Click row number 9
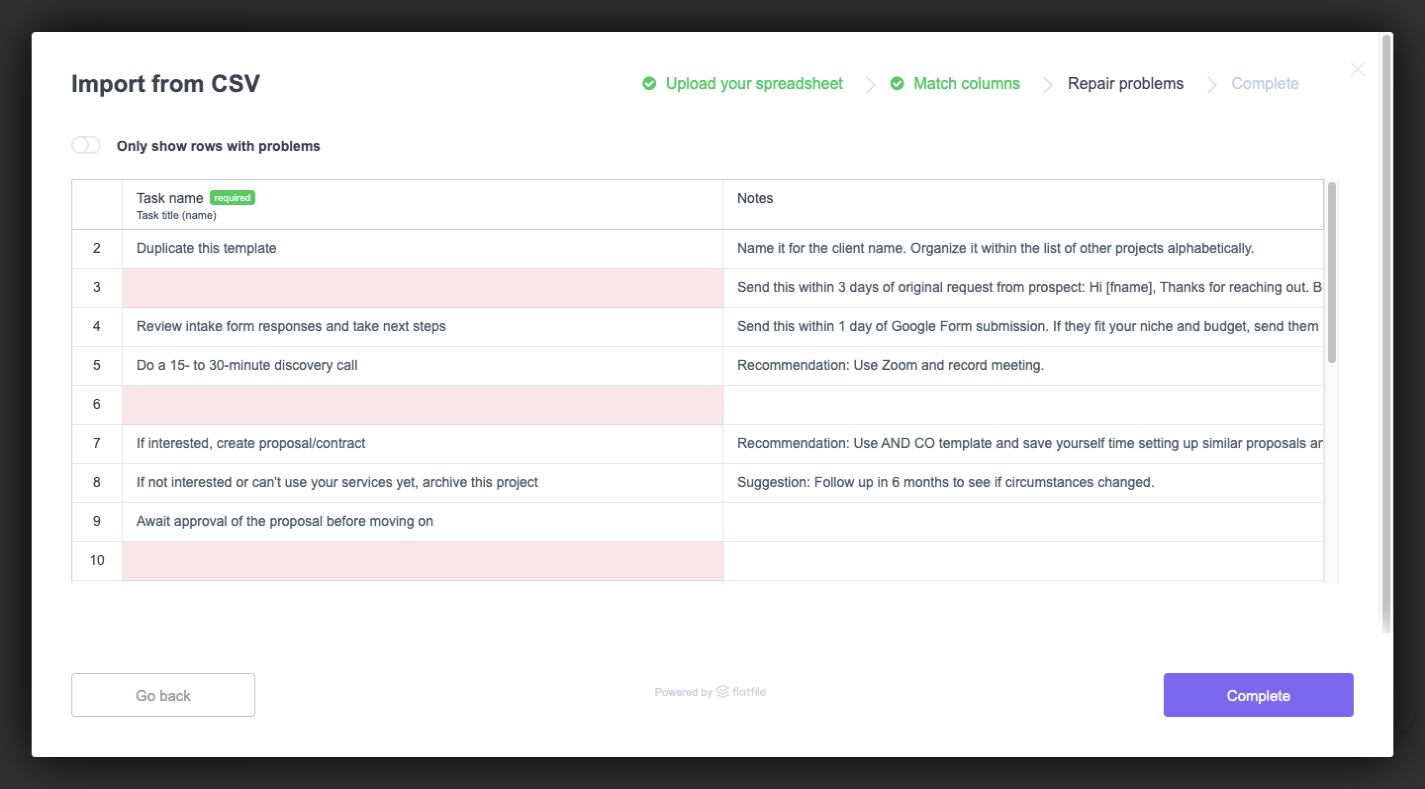 click(97, 522)
